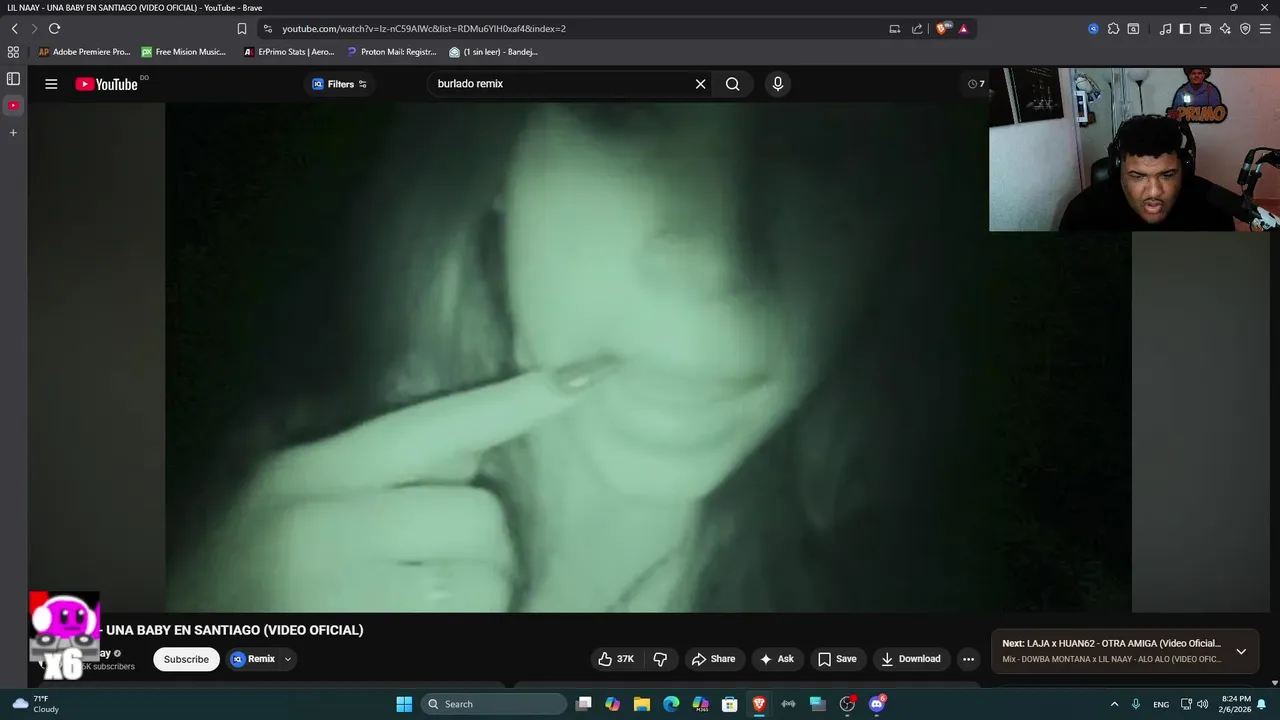Open the Windows Start menu
This screenshot has width=1280, height=720.
click(404, 704)
